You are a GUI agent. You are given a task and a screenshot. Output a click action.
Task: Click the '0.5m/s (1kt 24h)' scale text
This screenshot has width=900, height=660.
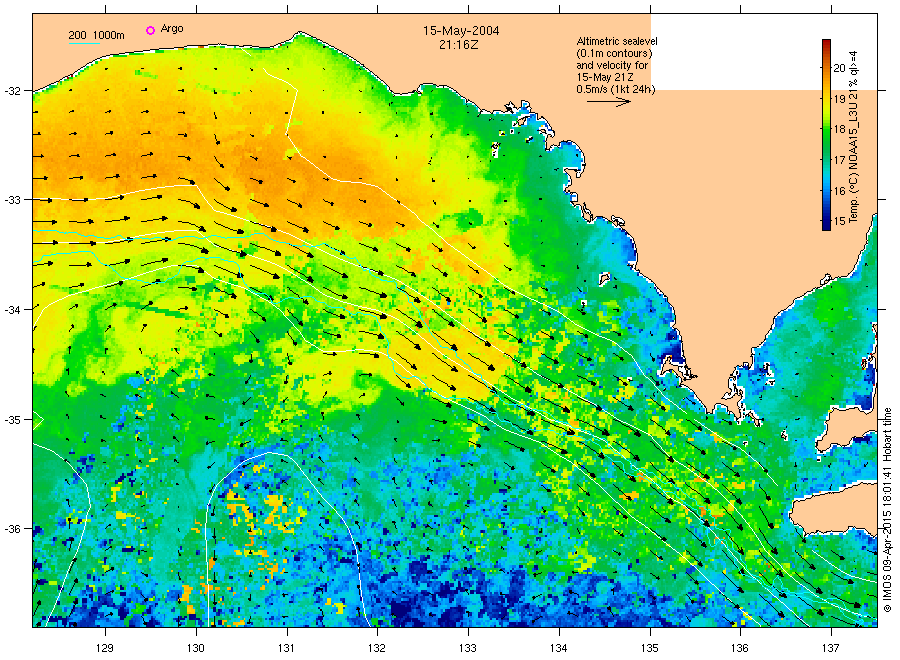pyautogui.click(x=615, y=90)
